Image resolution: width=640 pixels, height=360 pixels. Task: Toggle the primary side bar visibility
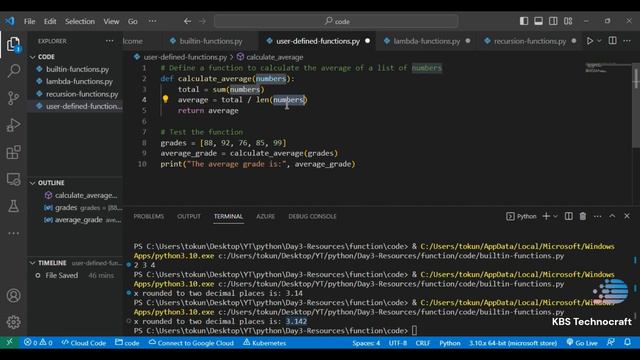click(x=524, y=21)
